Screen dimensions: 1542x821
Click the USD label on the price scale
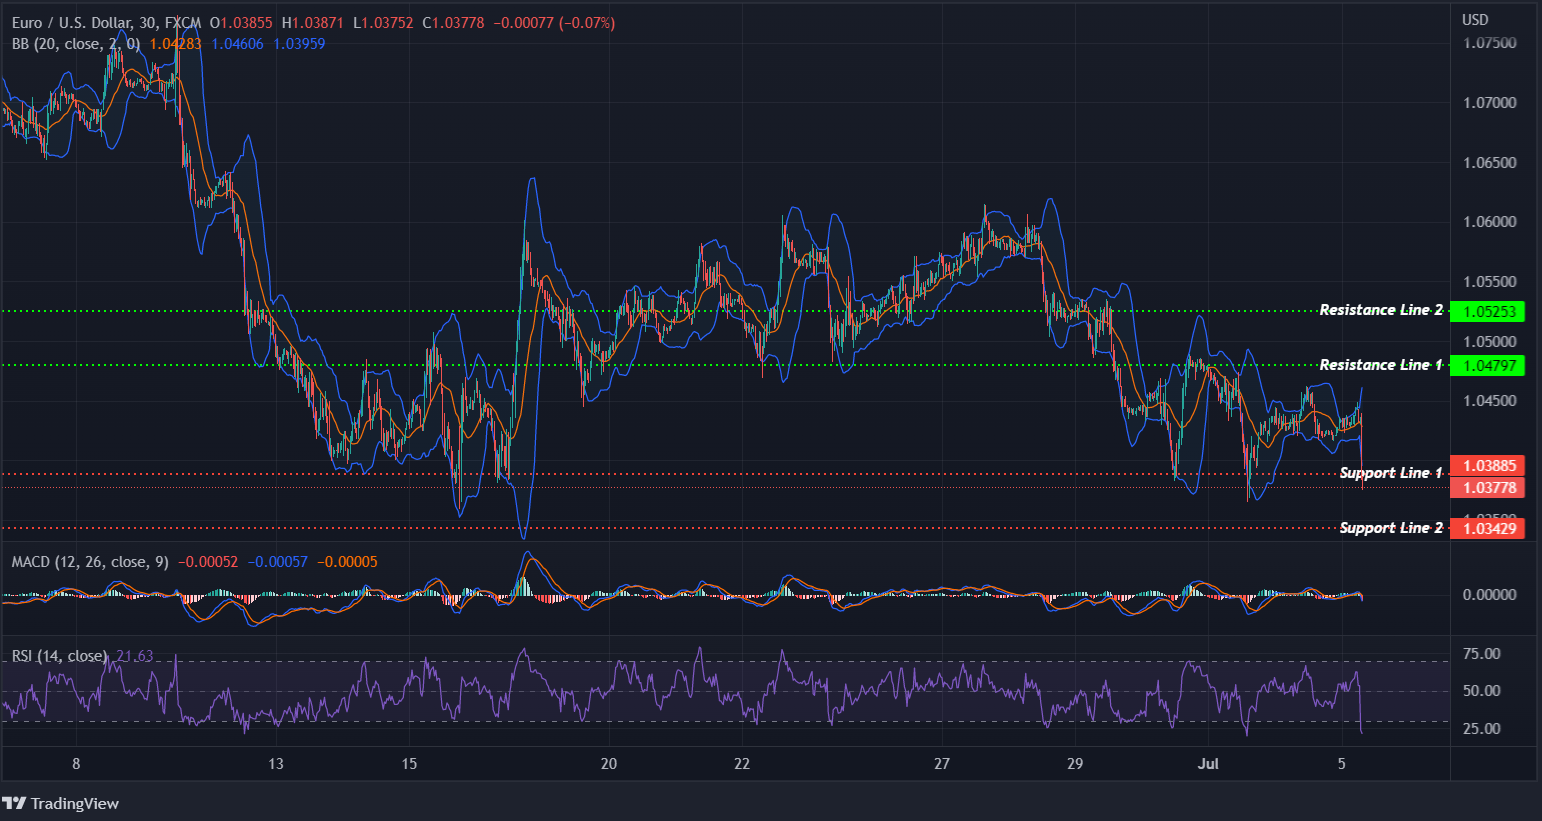pyautogui.click(x=1475, y=18)
